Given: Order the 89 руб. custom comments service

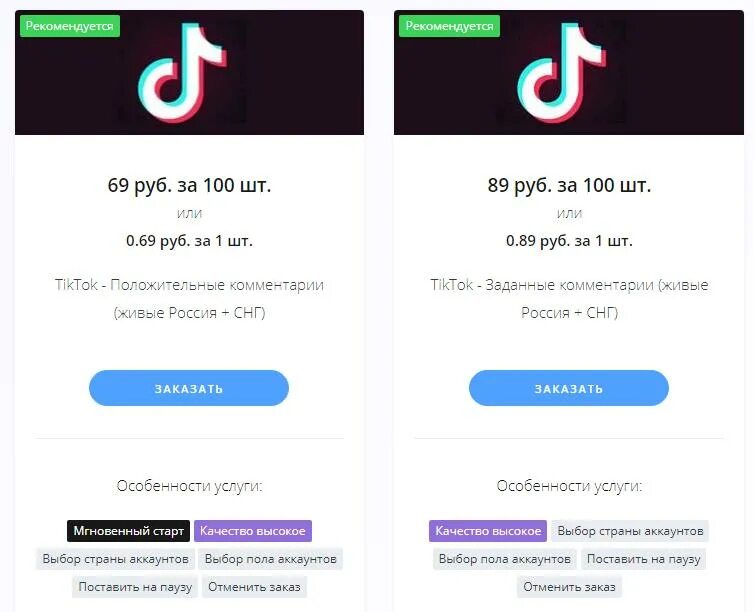Looking at the screenshot, I should pyautogui.click(x=569, y=388).
